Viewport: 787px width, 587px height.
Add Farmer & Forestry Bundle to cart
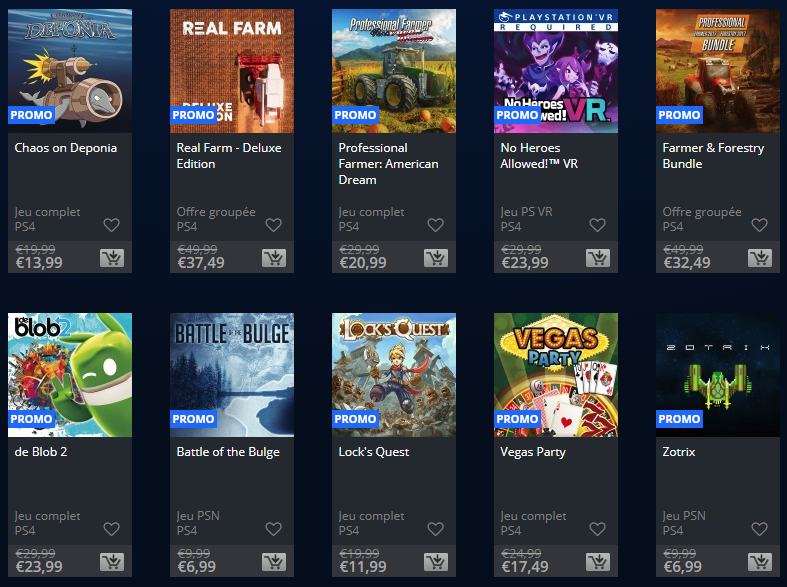pyautogui.click(x=760, y=258)
